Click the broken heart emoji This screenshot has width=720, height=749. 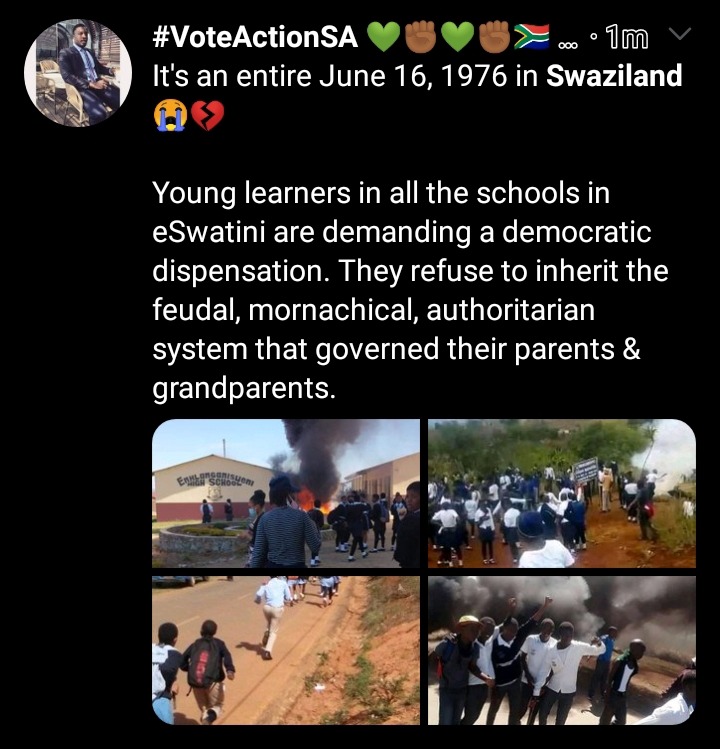pyautogui.click(x=207, y=116)
